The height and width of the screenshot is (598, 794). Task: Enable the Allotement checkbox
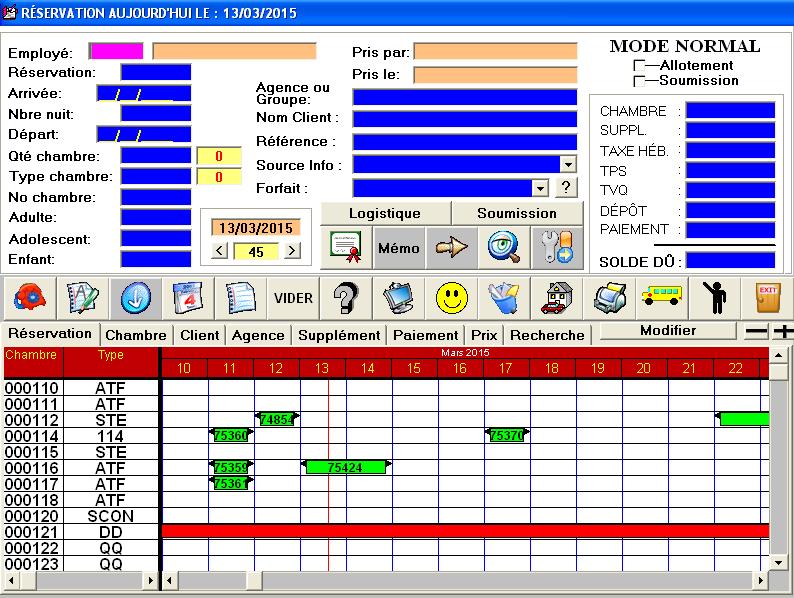639,66
